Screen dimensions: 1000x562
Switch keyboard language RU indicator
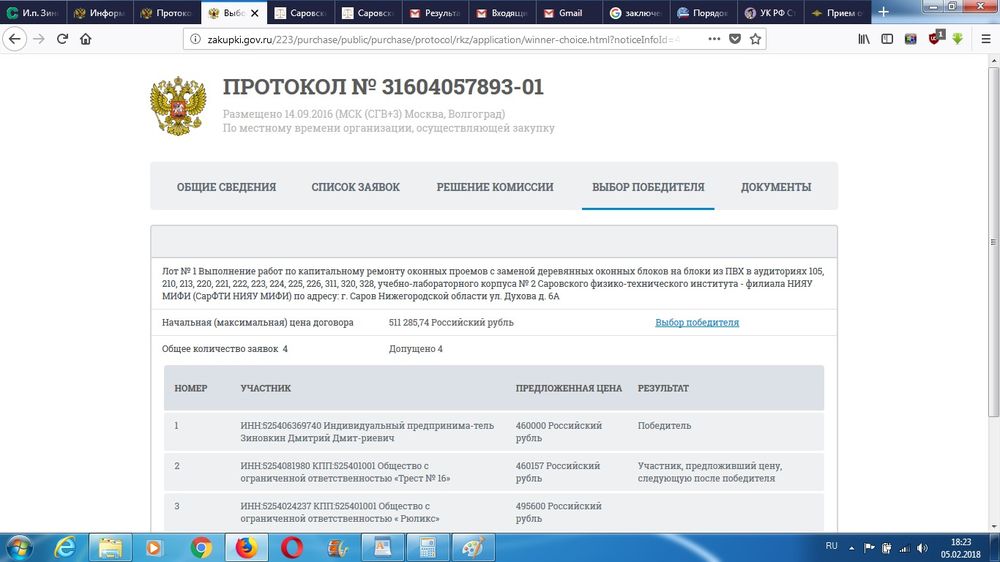(x=831, y=547)
